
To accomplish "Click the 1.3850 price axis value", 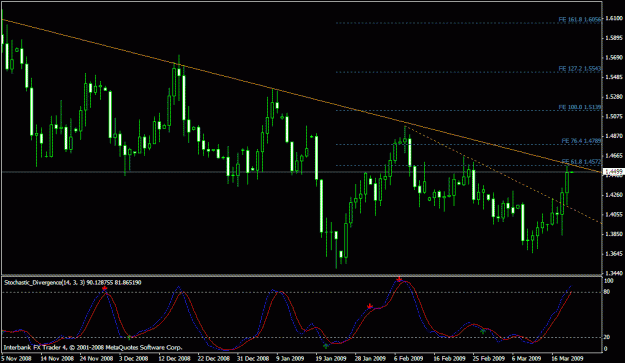I will (614, 234).
